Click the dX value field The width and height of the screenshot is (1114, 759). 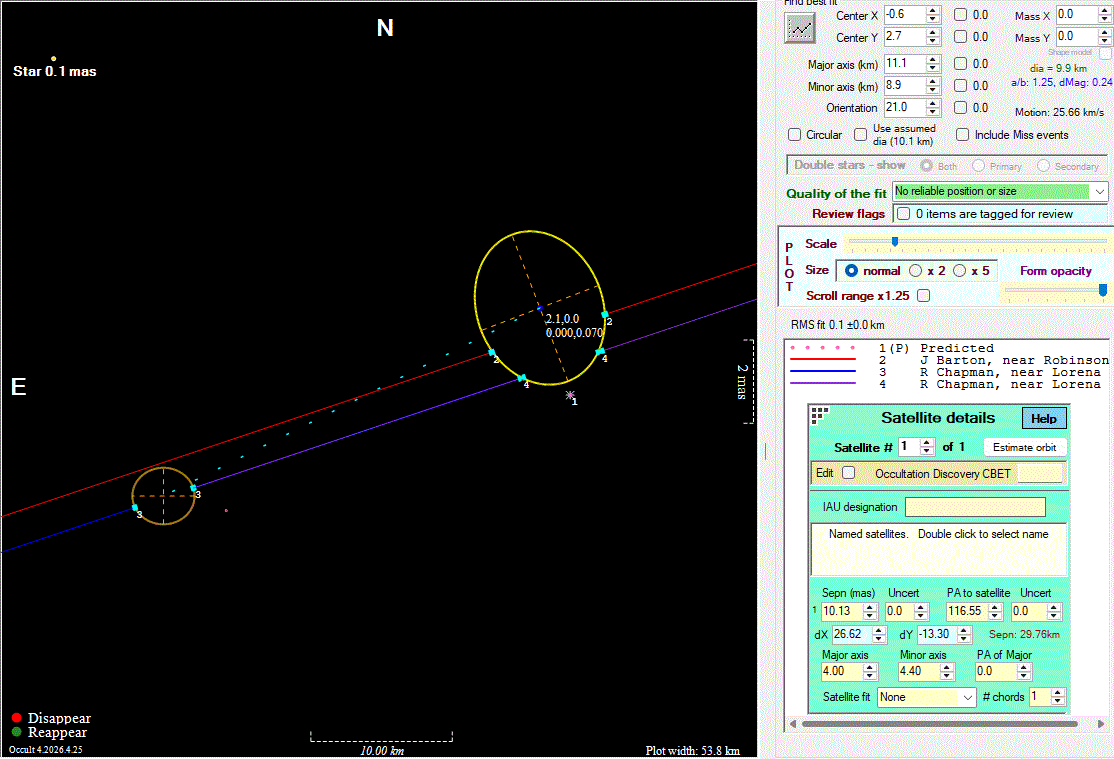point(852,634)
